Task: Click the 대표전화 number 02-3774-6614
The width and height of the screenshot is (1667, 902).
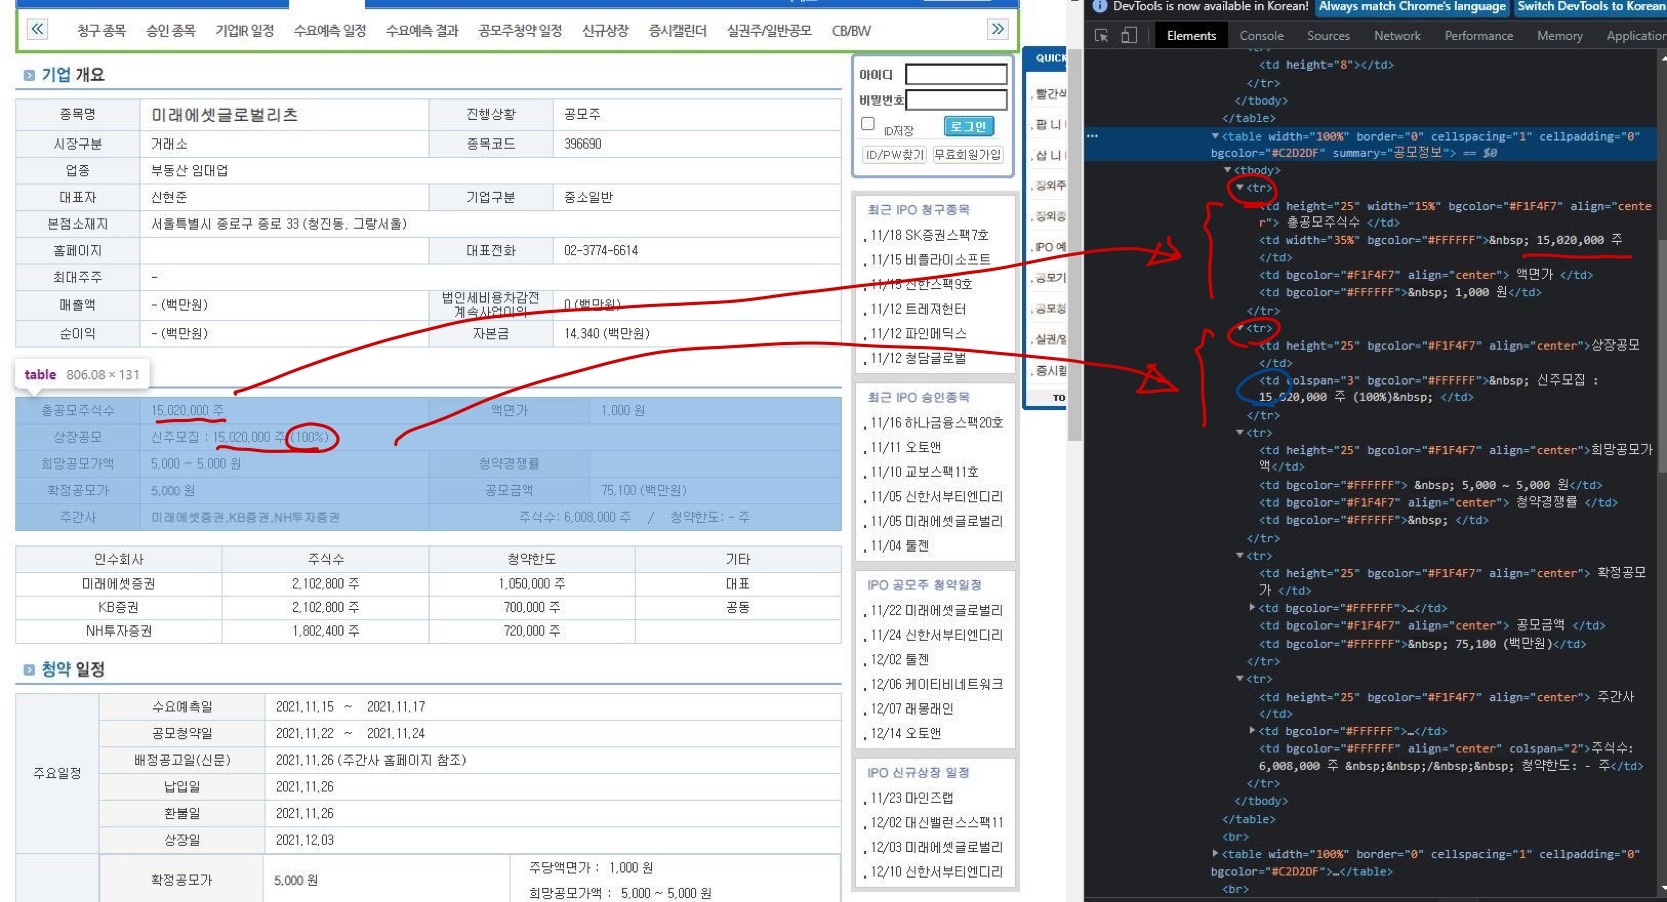Action: (x=601, y=251)
